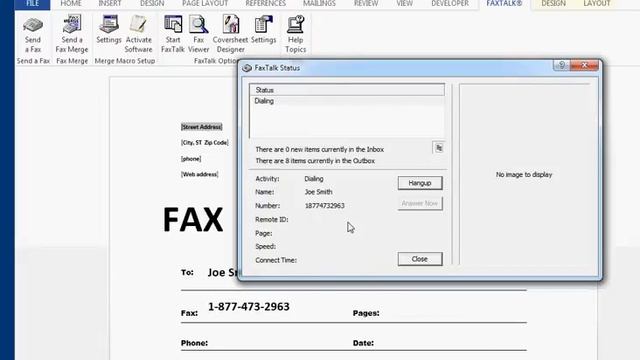Click the Send a Fax ribbon icon
The width and height of the screenshot is (640, 360).
(33, 35)
